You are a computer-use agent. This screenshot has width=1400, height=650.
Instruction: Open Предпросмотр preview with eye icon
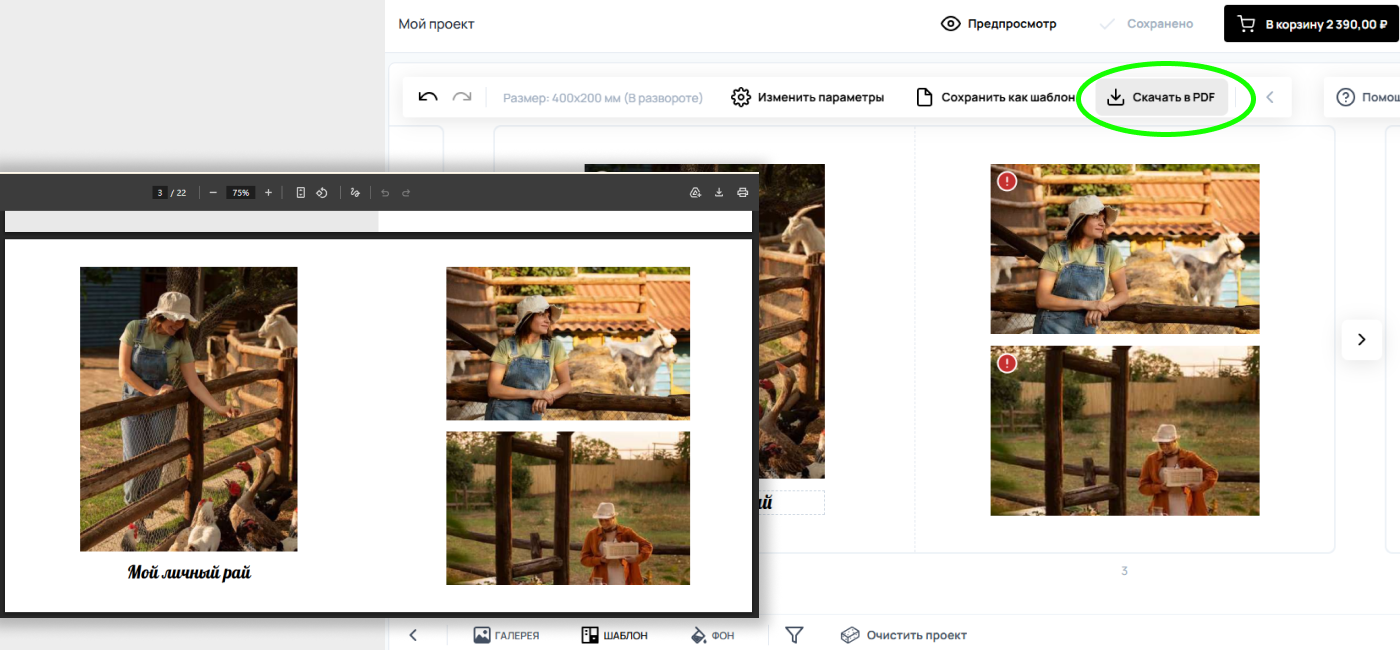coord(998,24)
